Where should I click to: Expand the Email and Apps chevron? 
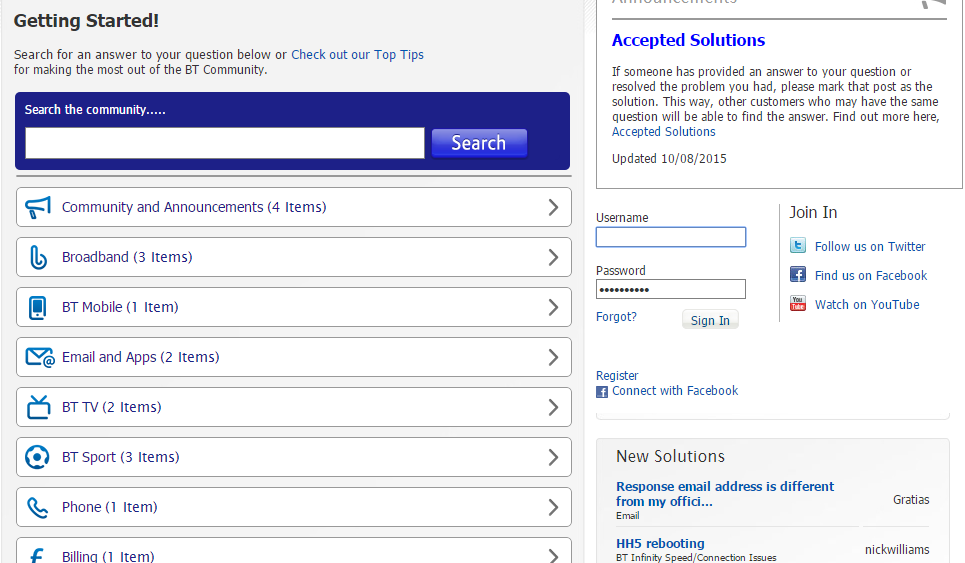tap(553, 357)
